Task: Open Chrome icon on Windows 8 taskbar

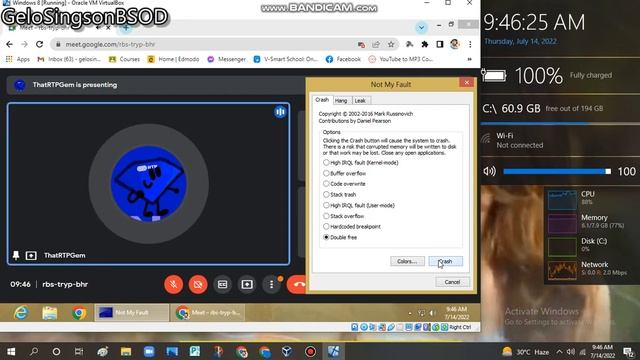Action: pos(79,313)
